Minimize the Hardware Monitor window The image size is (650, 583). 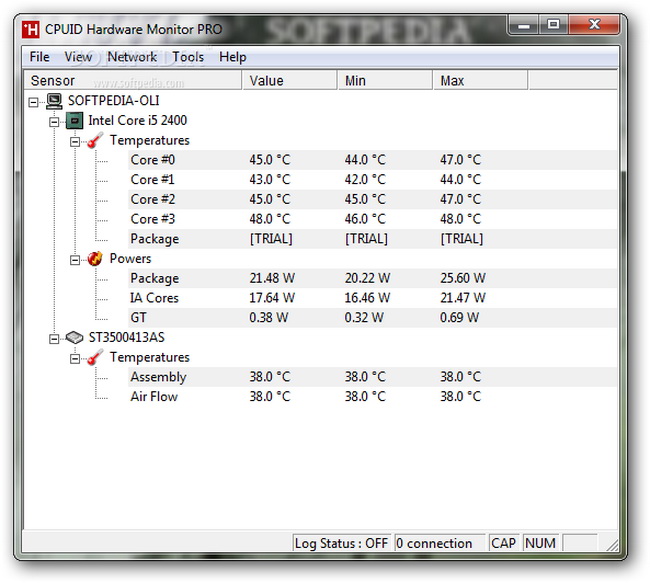pos(524,26)
